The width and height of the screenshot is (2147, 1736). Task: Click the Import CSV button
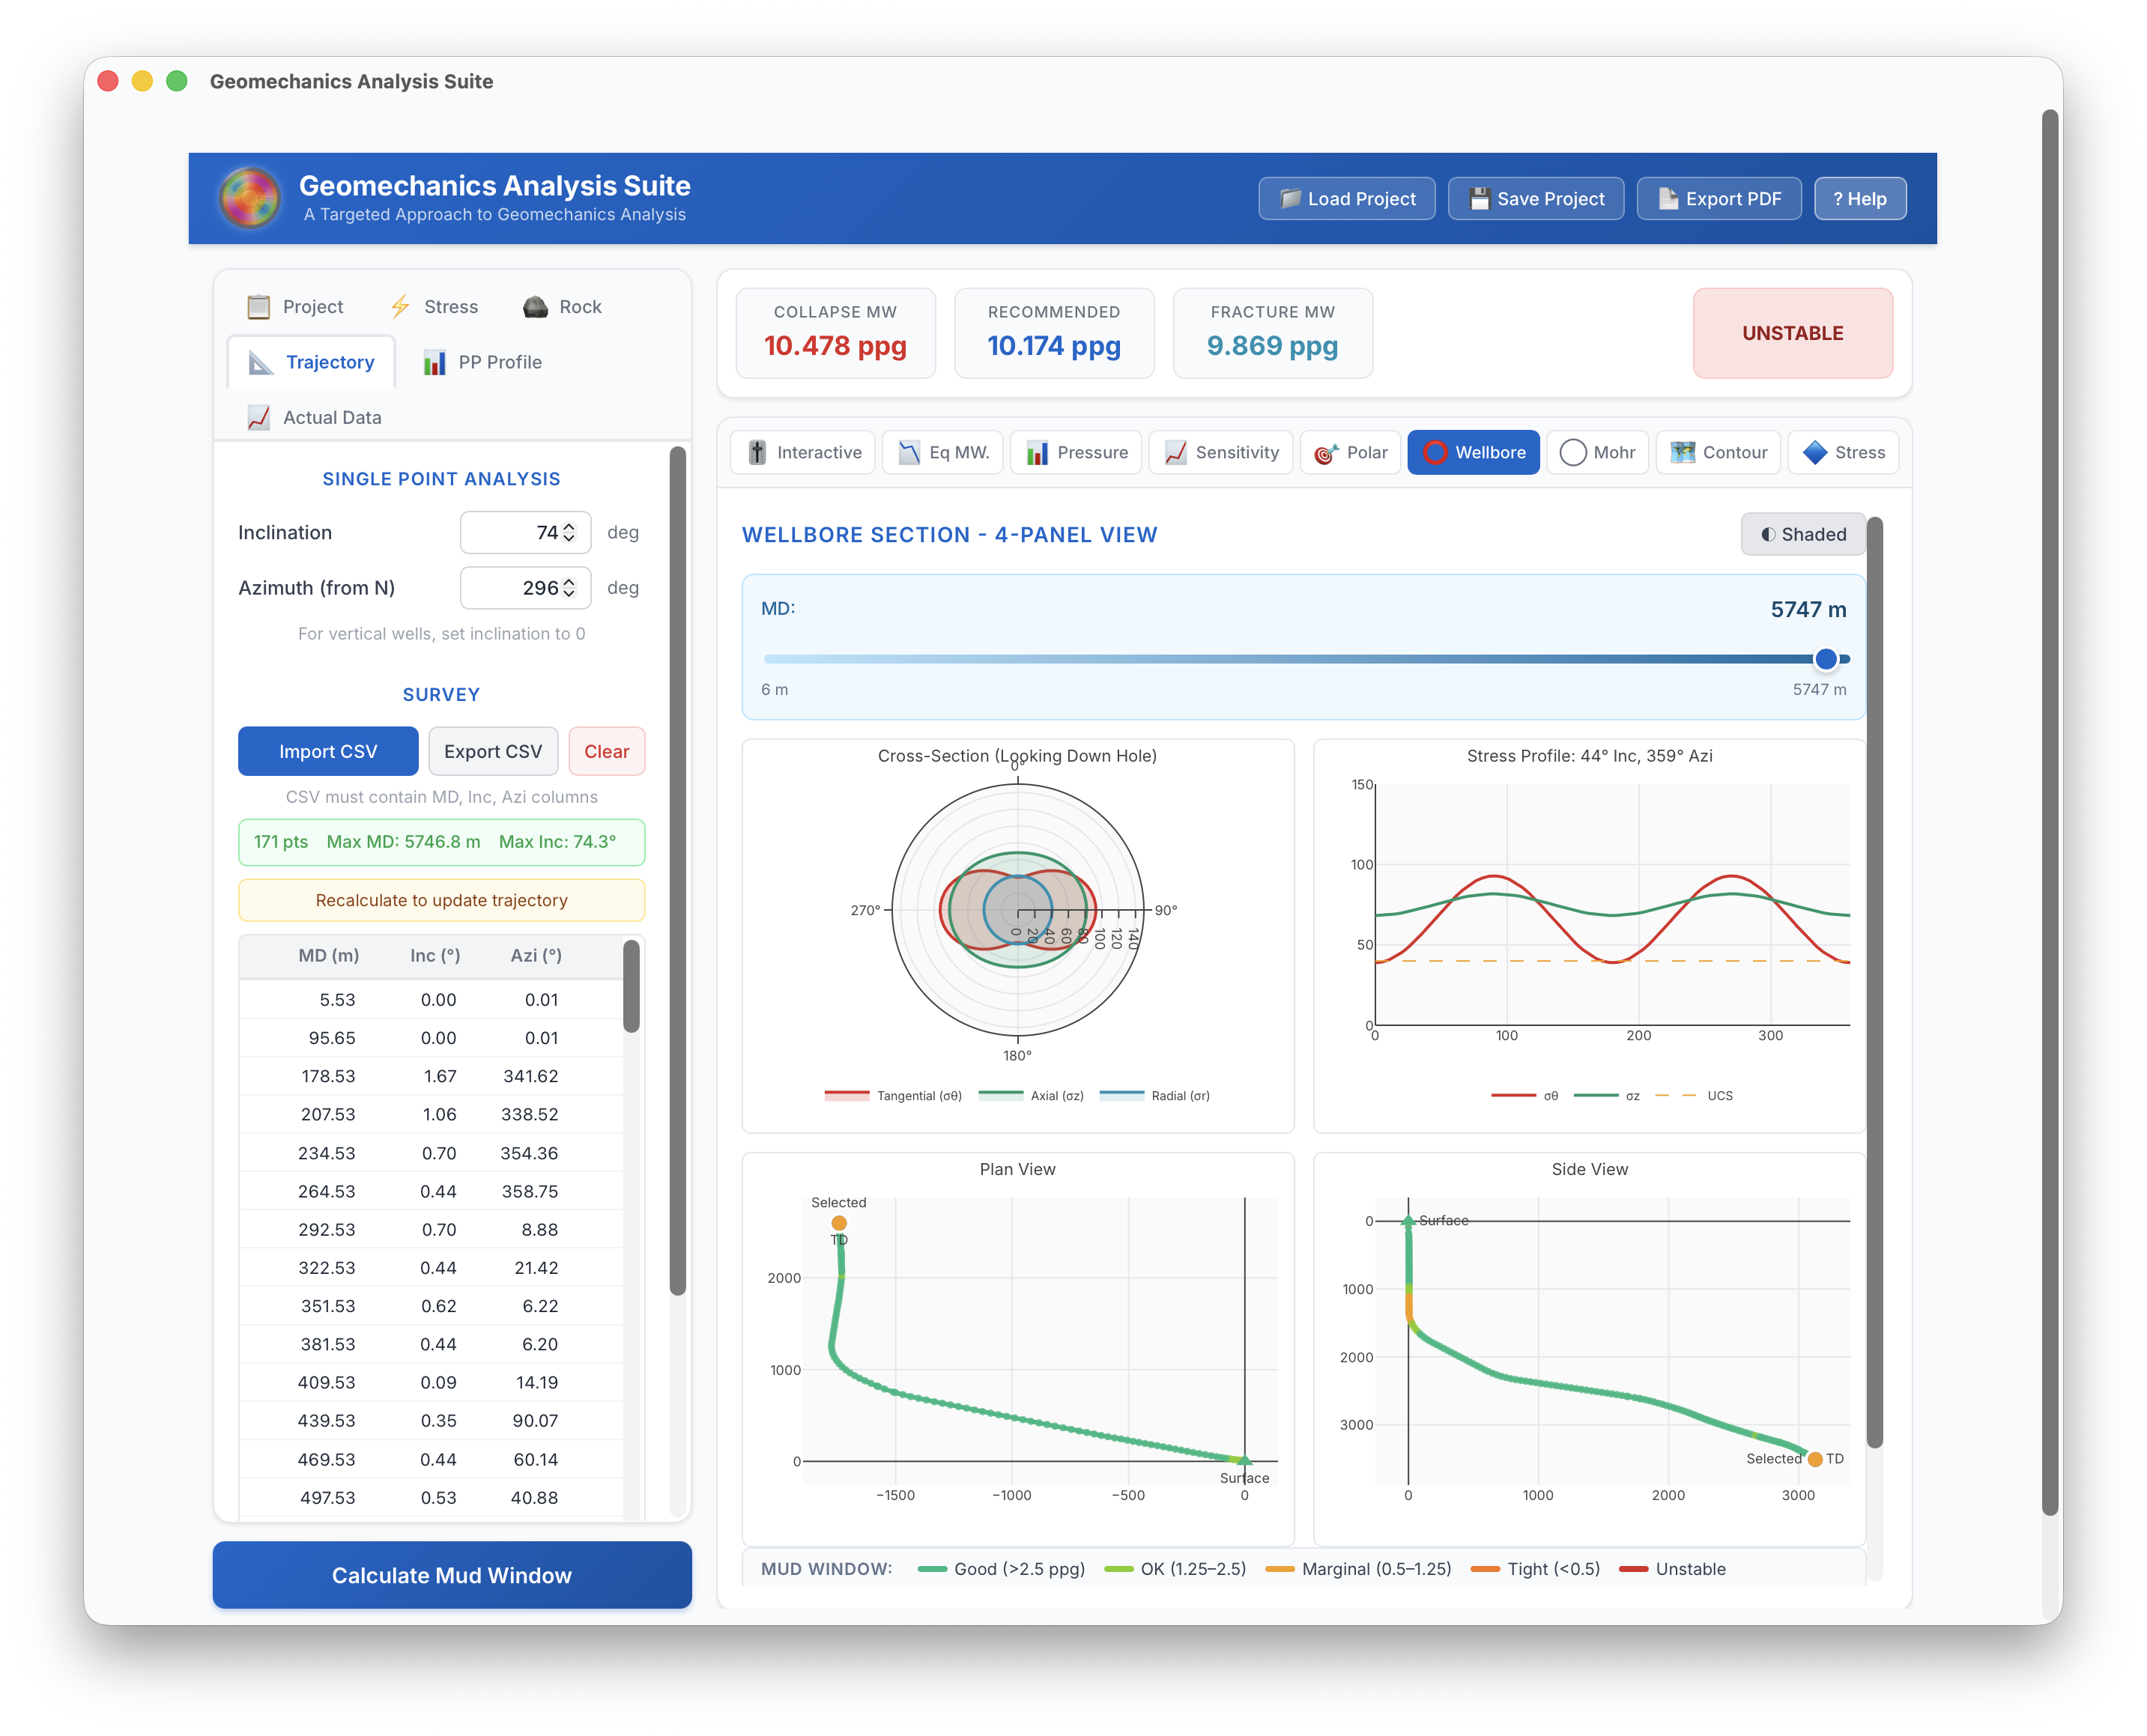[x=327, y=751]
